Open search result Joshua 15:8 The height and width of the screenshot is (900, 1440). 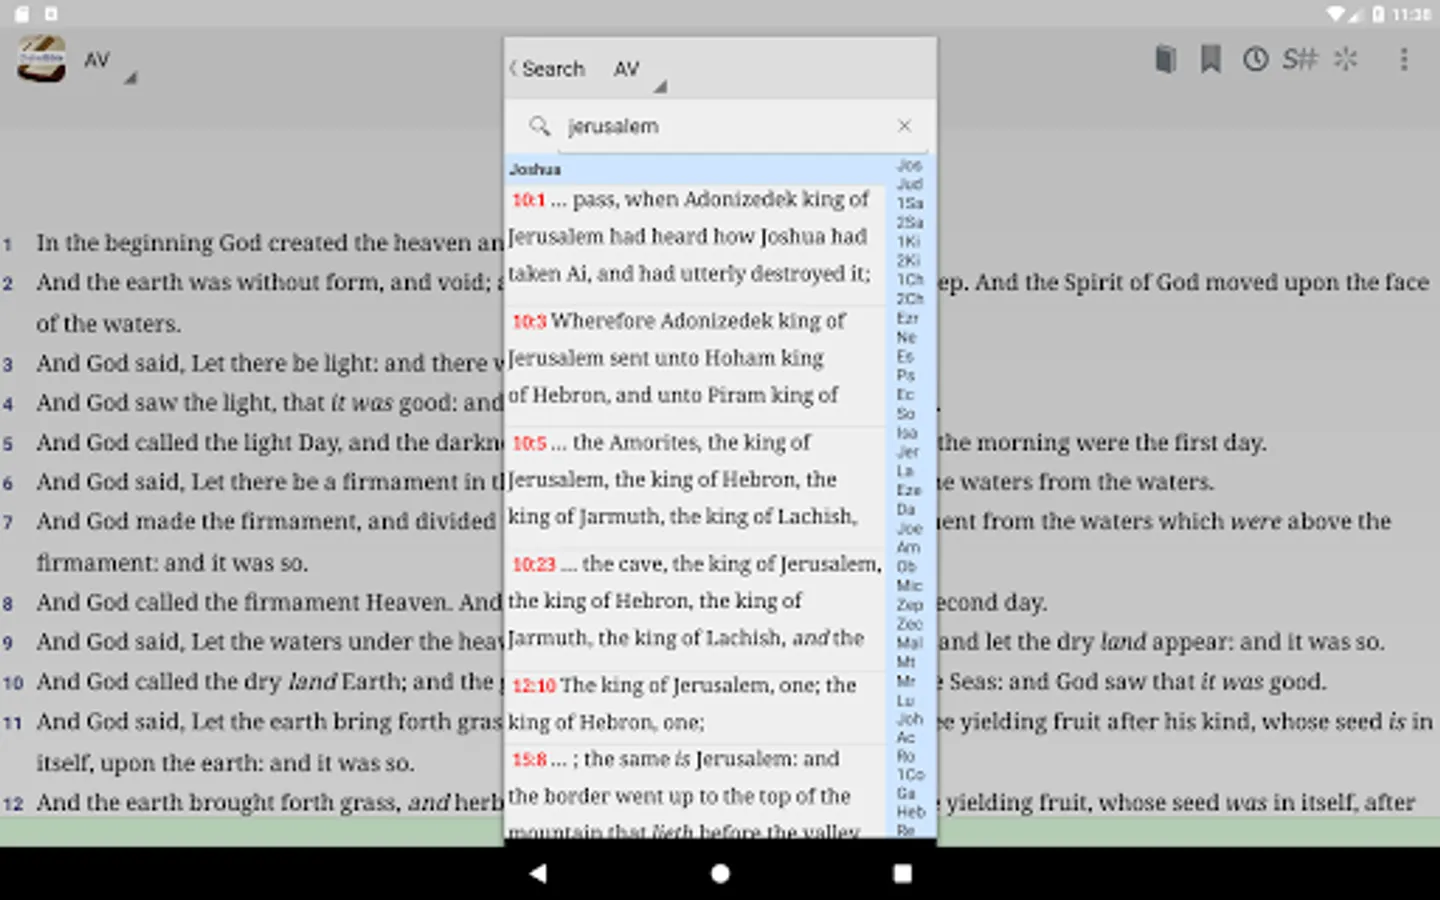[694, 793]
